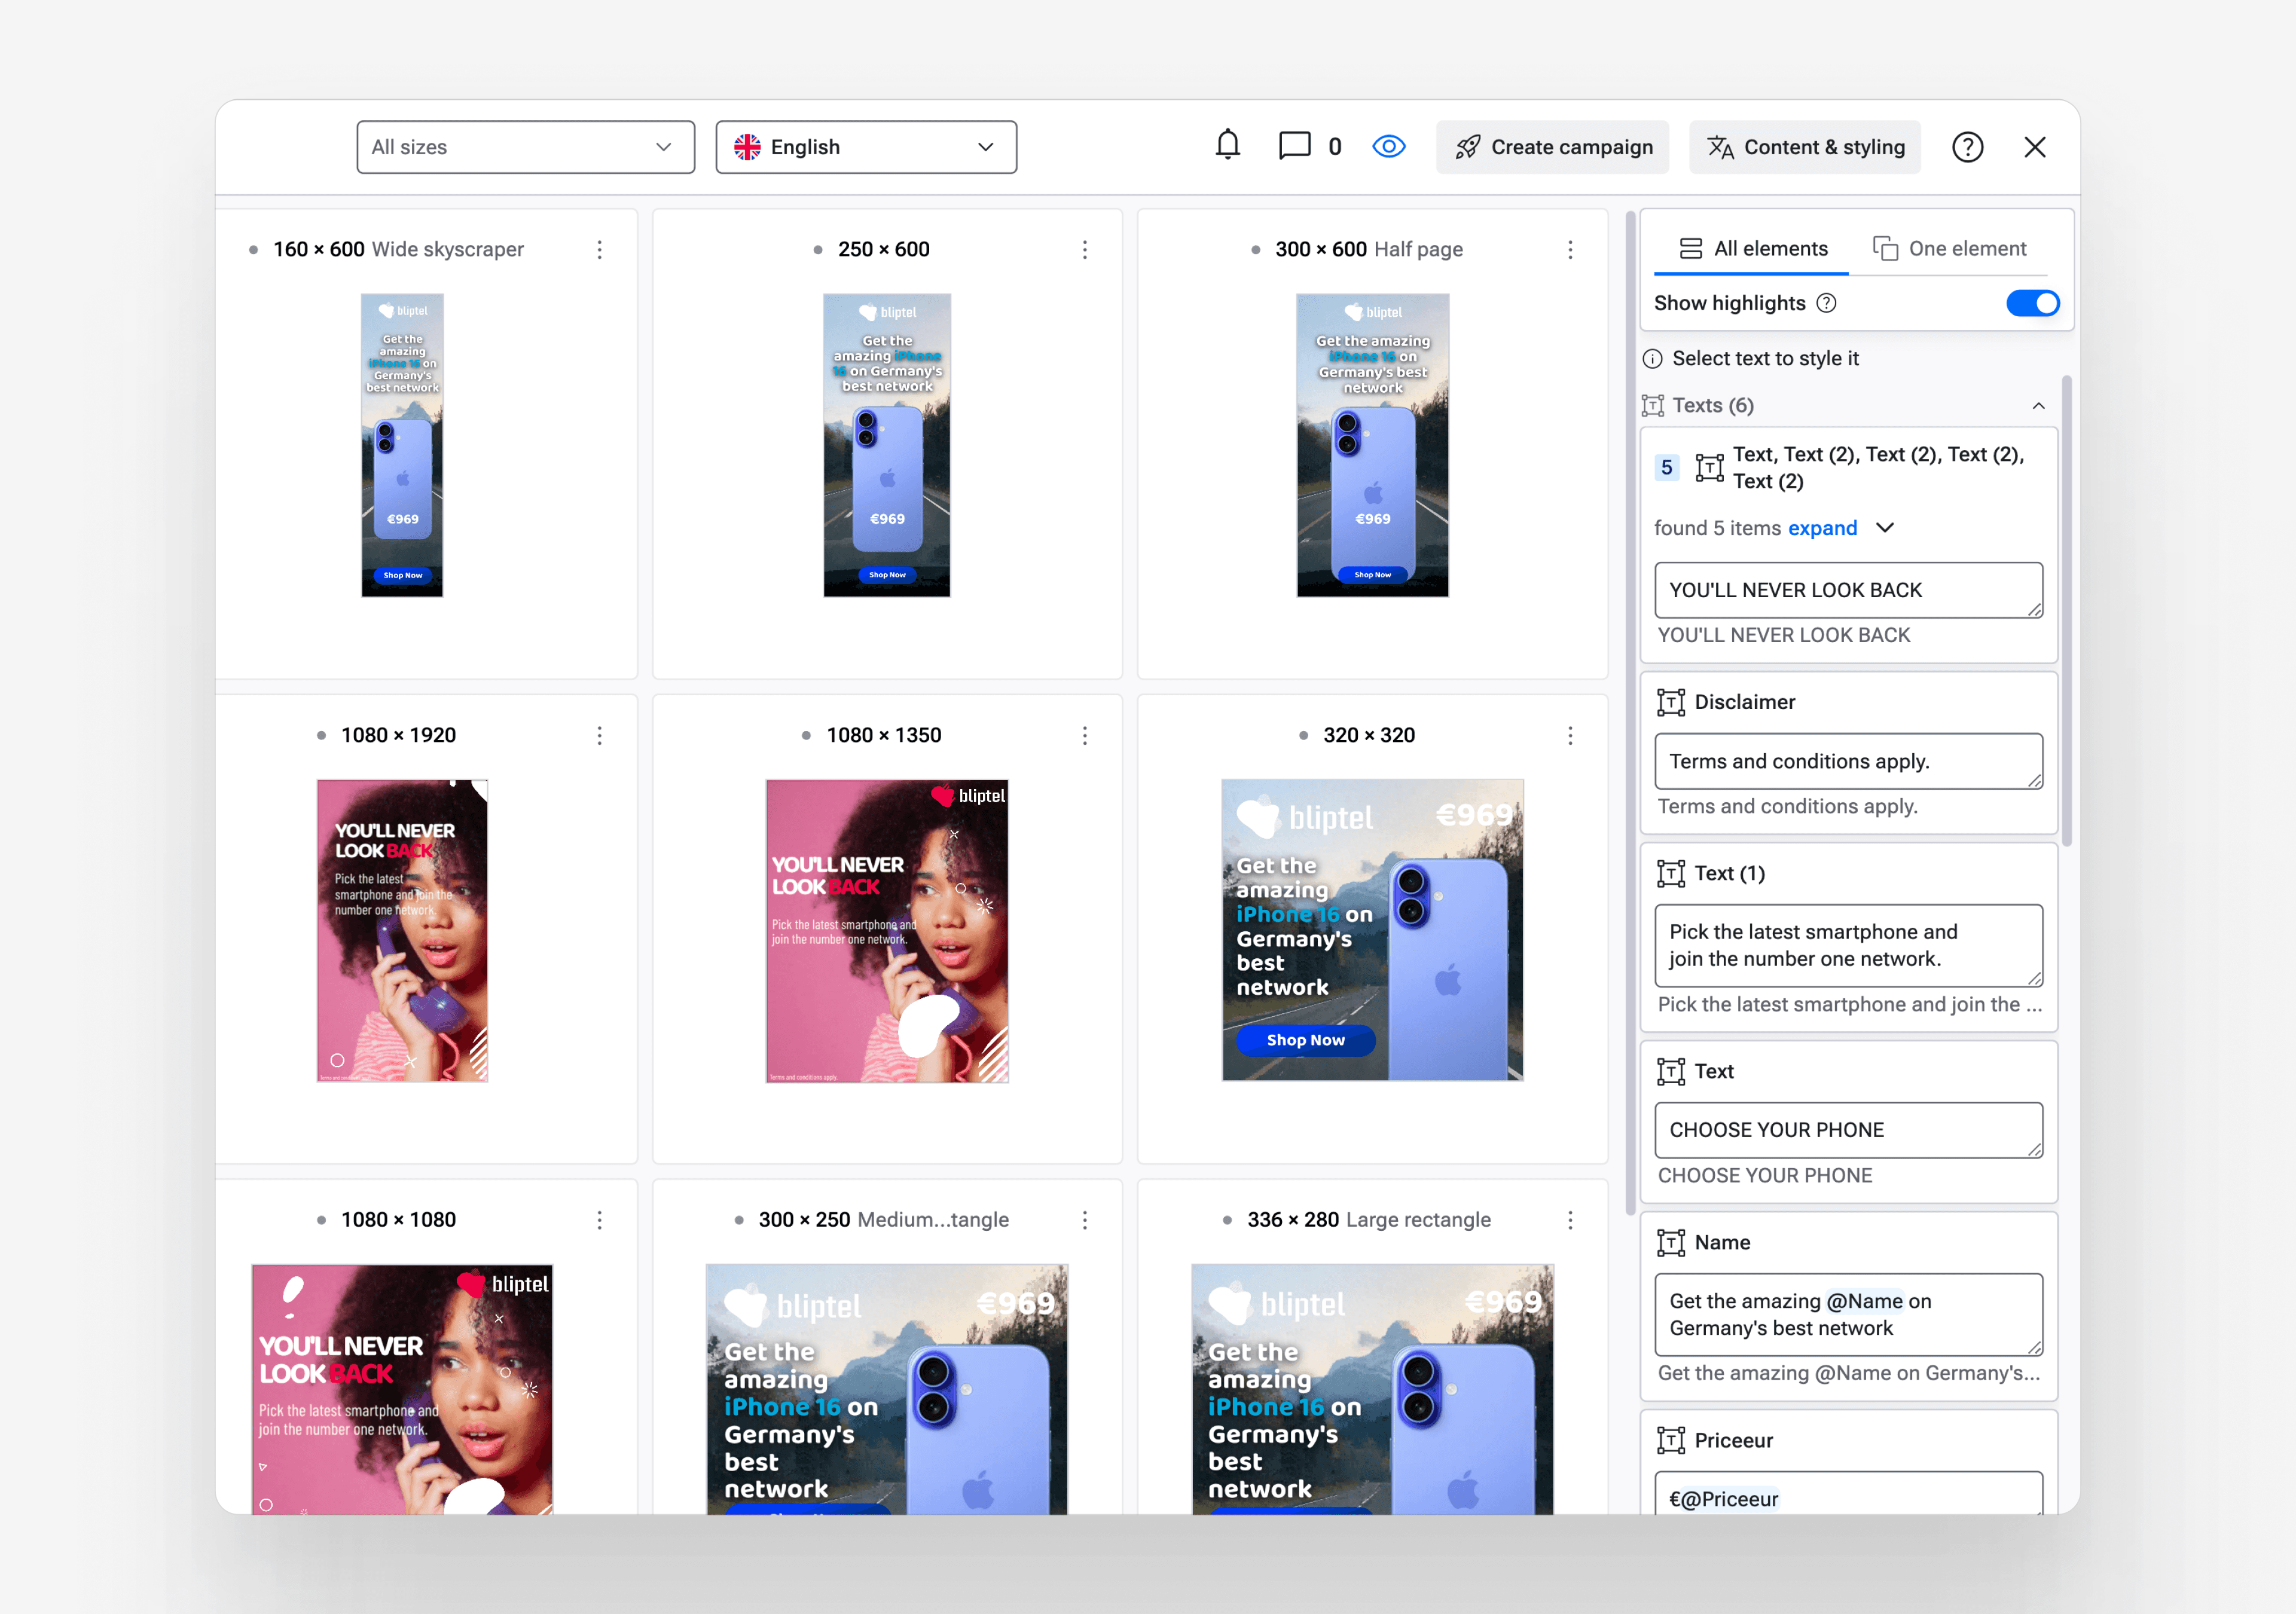The image size is (2296, 1614).
Task: Select the 1080 × 1920 banner thumbnail
Action: 402,930
